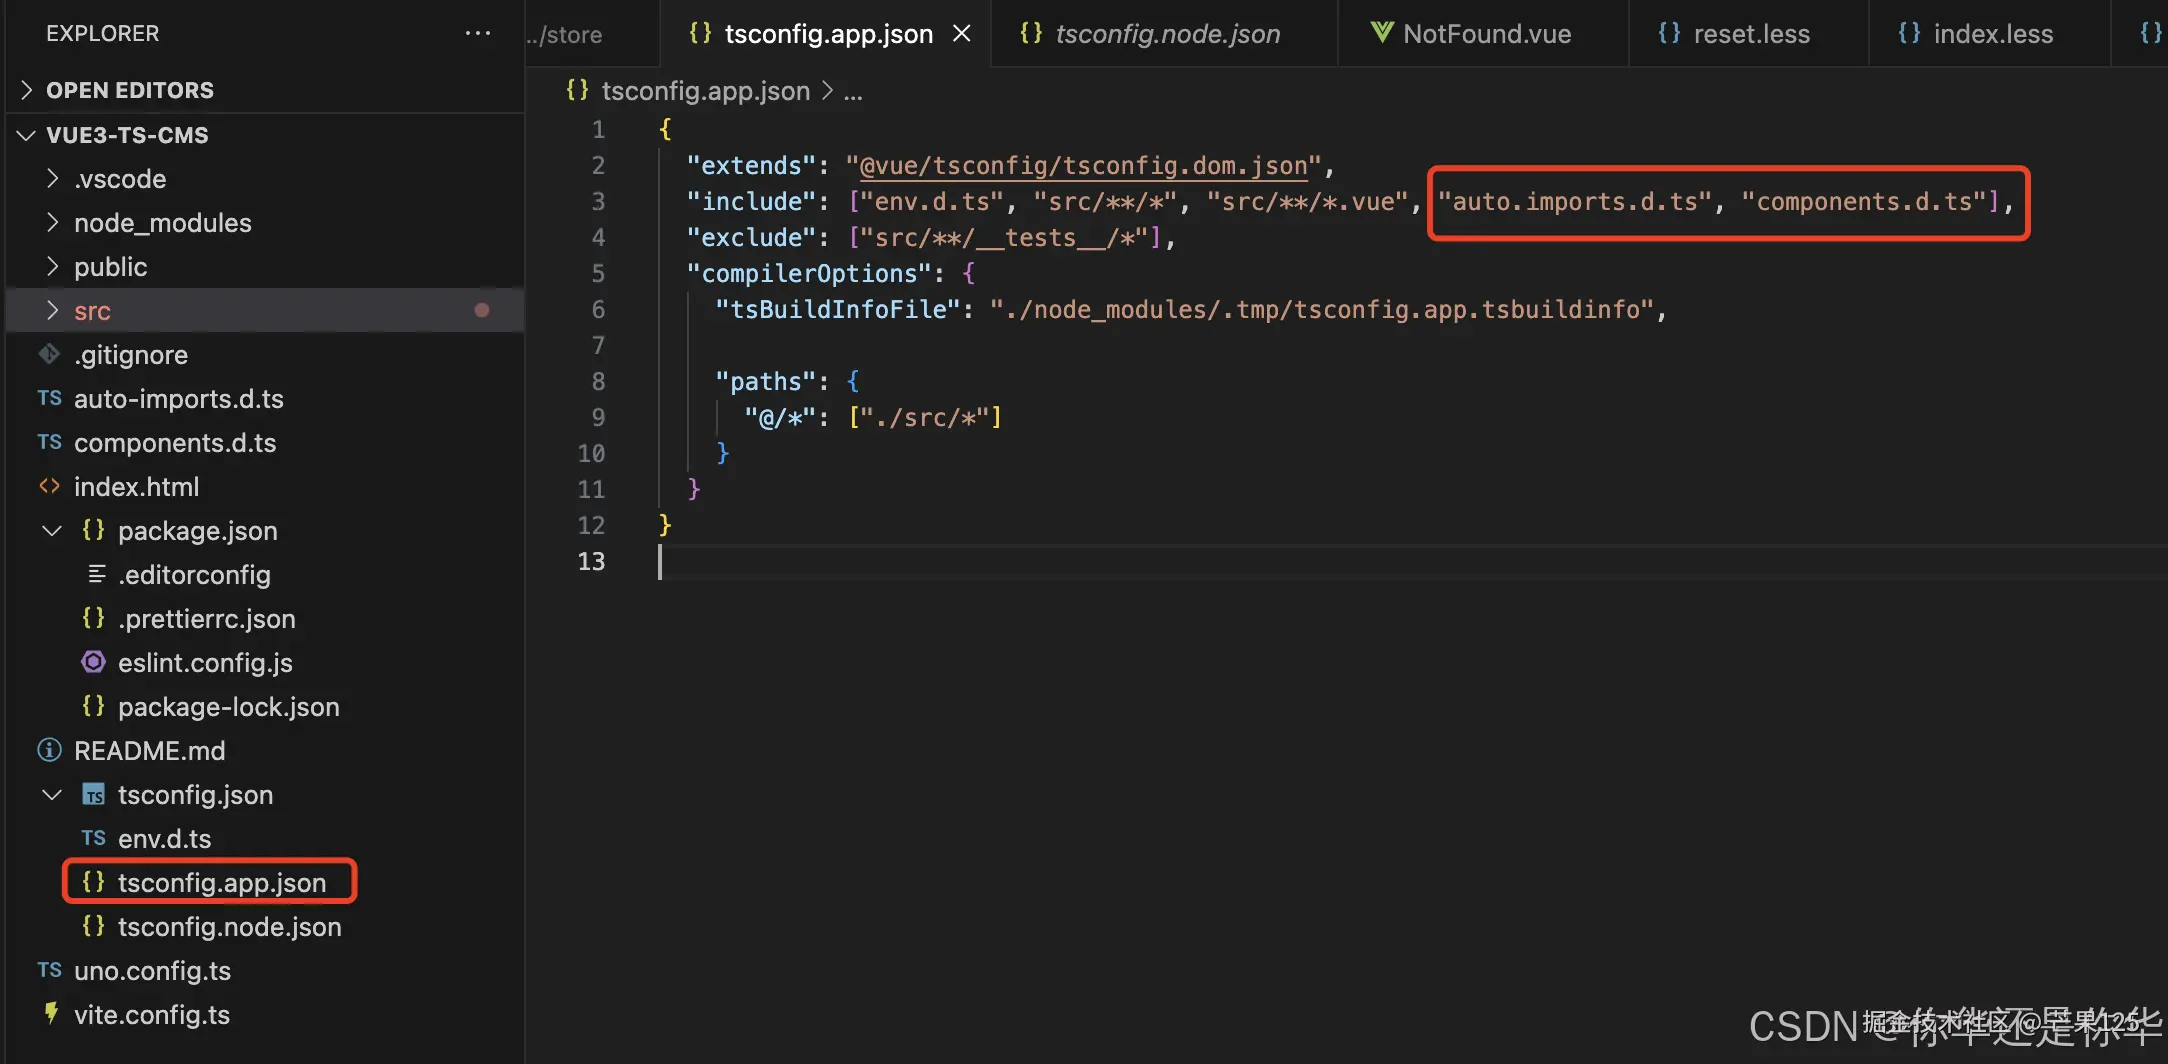Click the "compilerOptions" key on line 5
2168x1064 pixels.
pyautogui.click(x=810, y=273)
